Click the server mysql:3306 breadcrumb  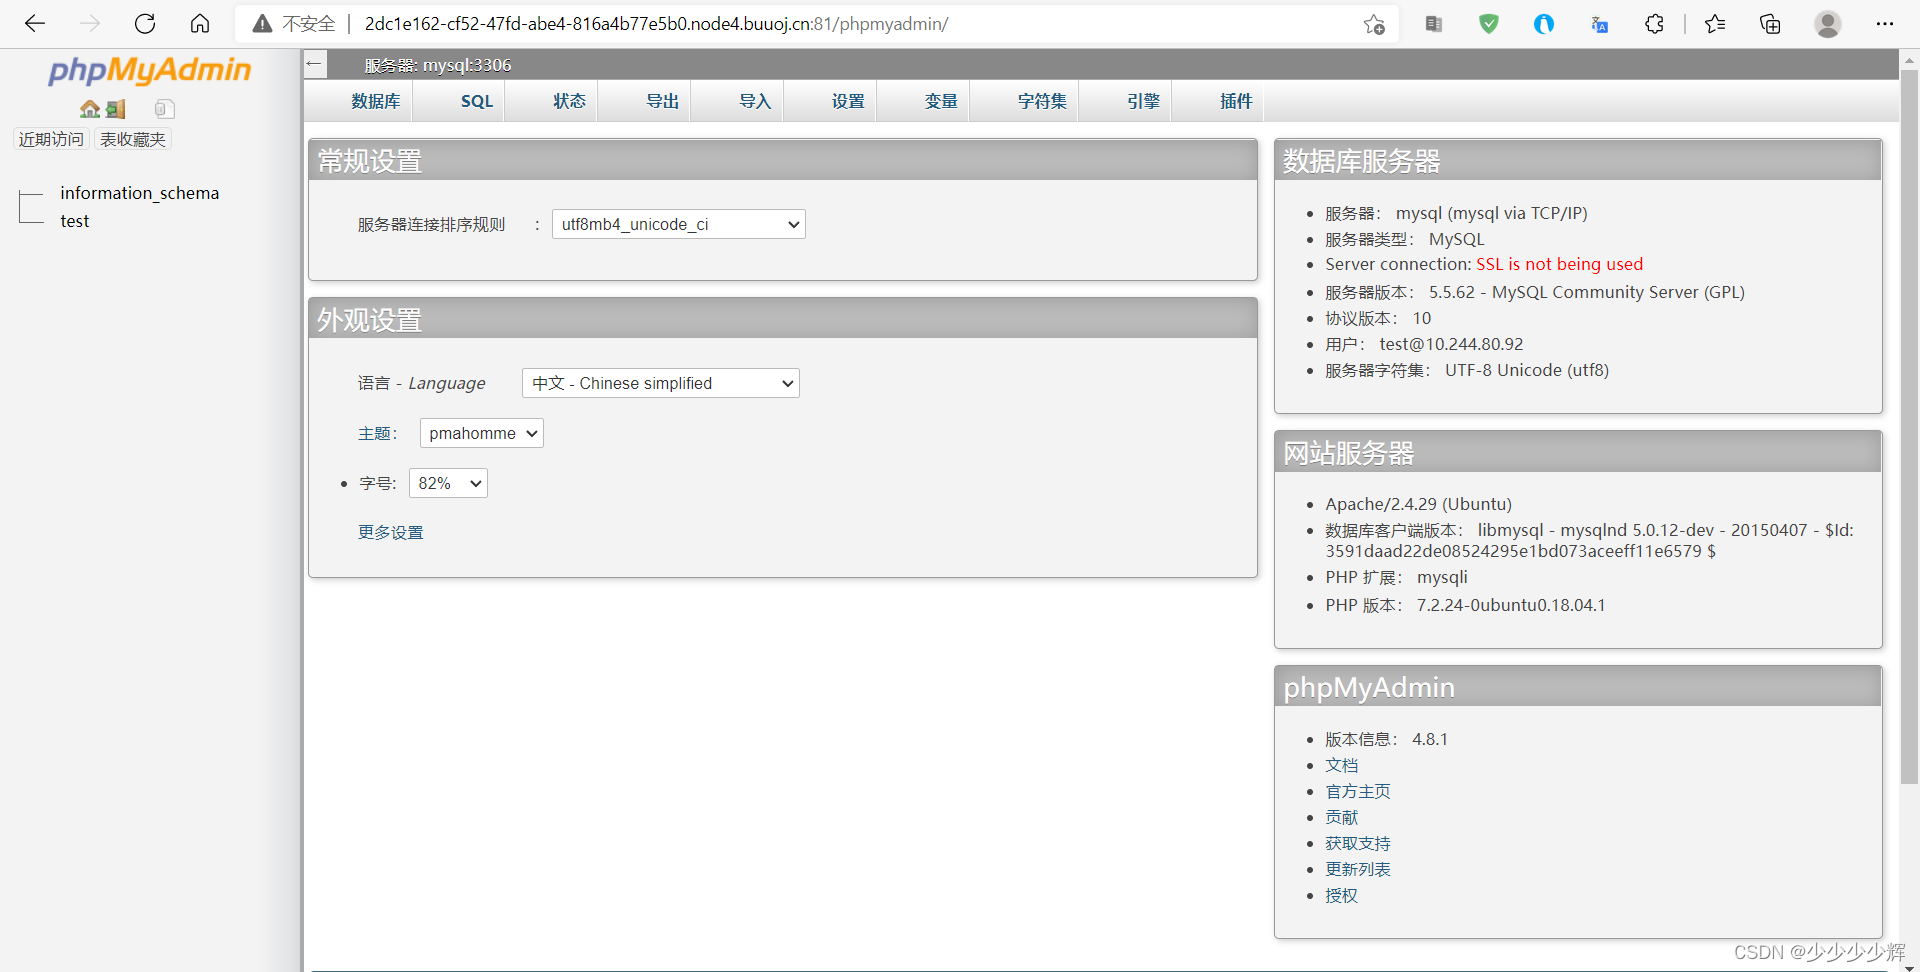tap(438, 65)
